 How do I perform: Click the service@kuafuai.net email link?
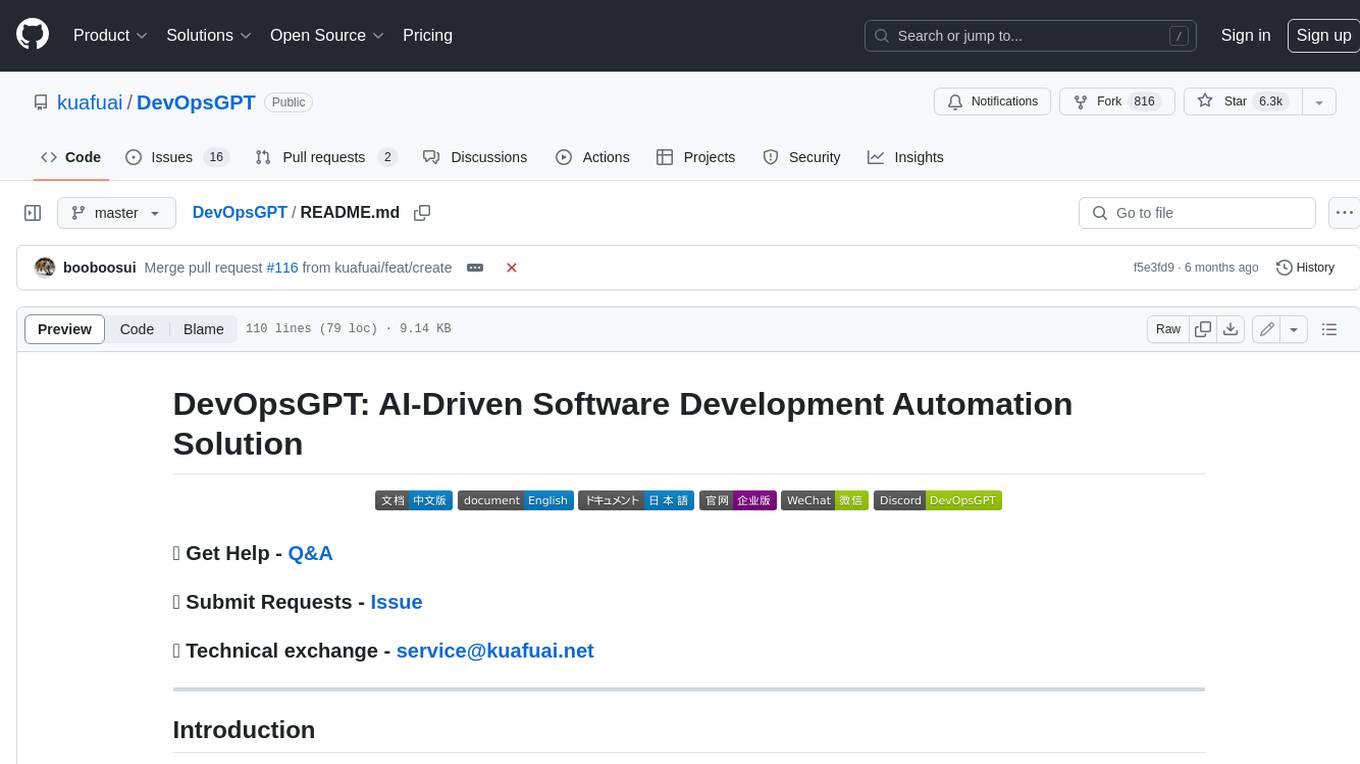click(495, 651)
